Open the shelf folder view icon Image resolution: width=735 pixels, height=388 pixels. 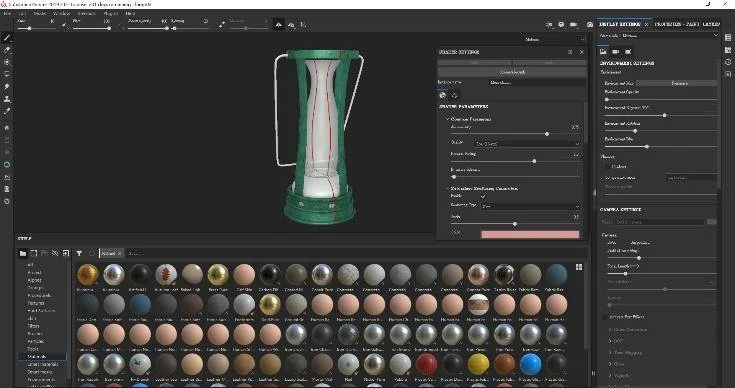coord(22,254)
